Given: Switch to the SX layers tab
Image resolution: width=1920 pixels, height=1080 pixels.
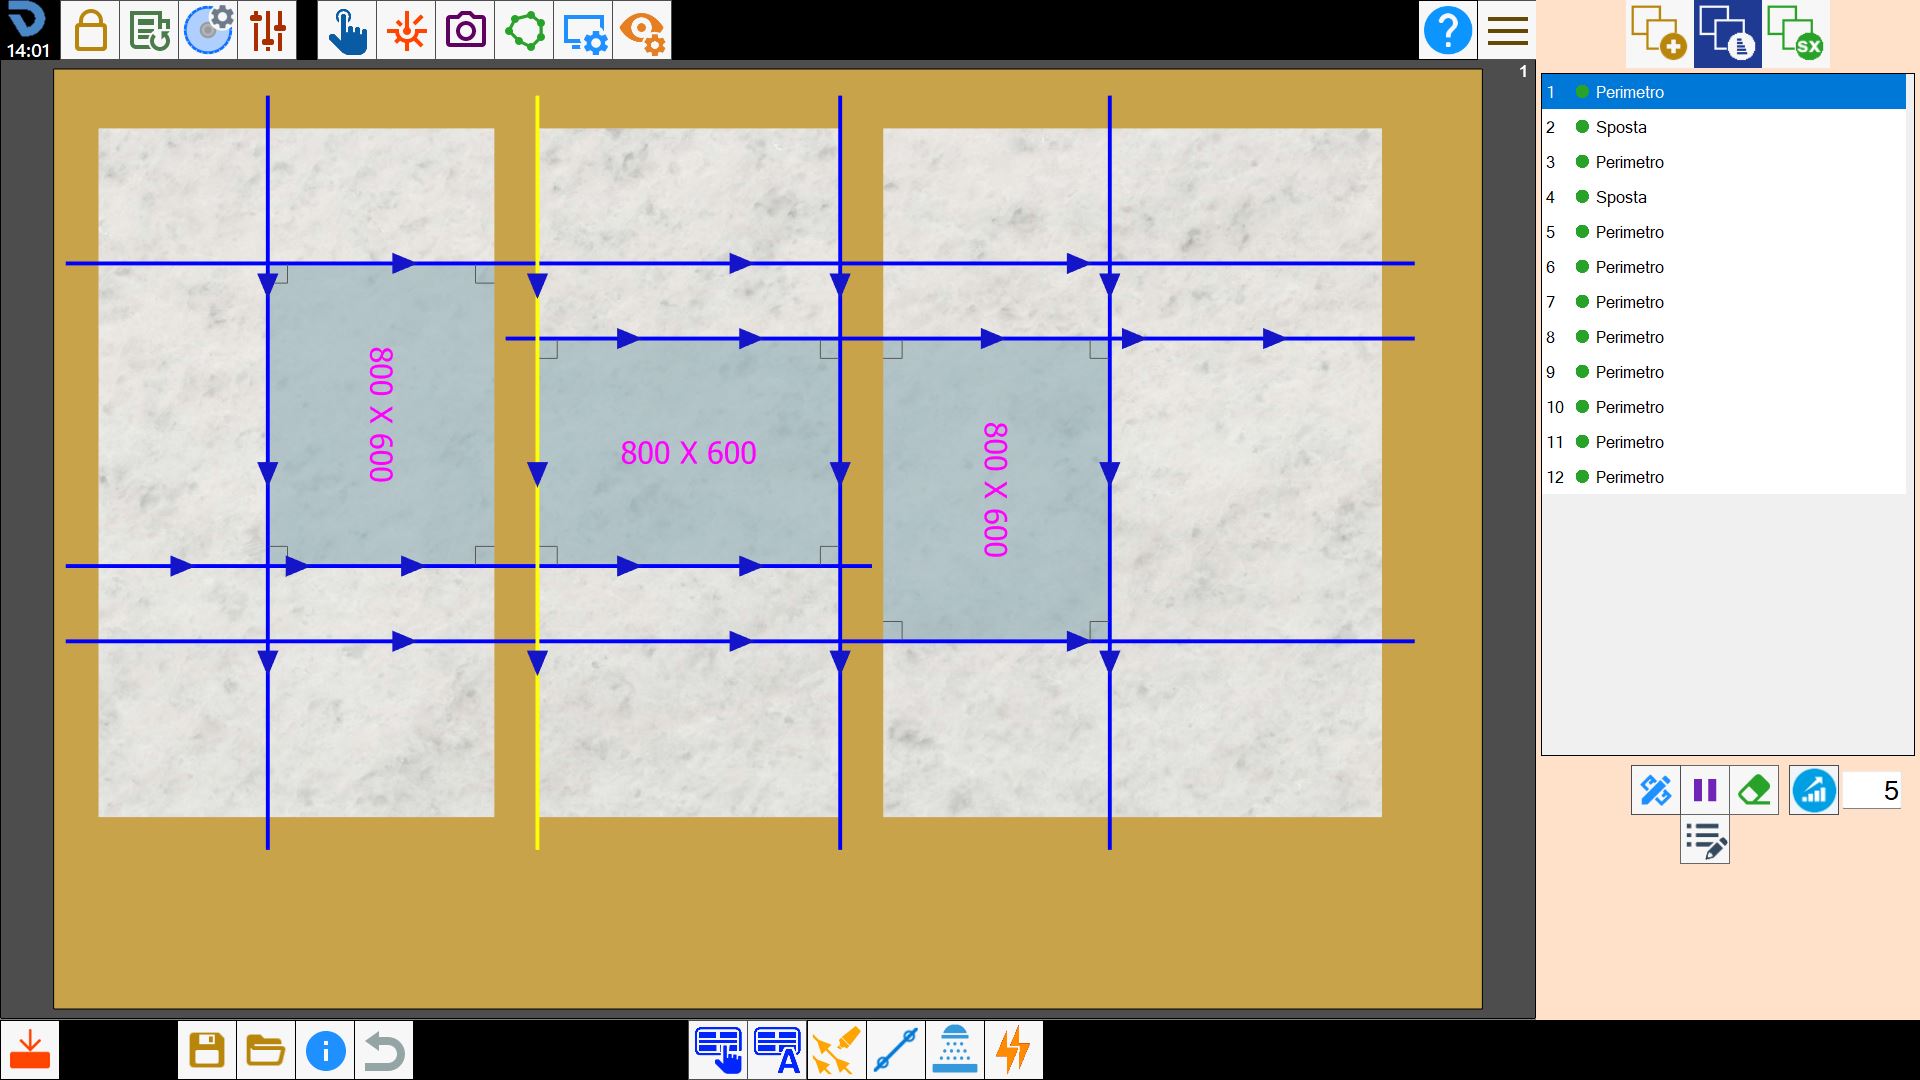Looking at the screenshot, I should 1796,33.
